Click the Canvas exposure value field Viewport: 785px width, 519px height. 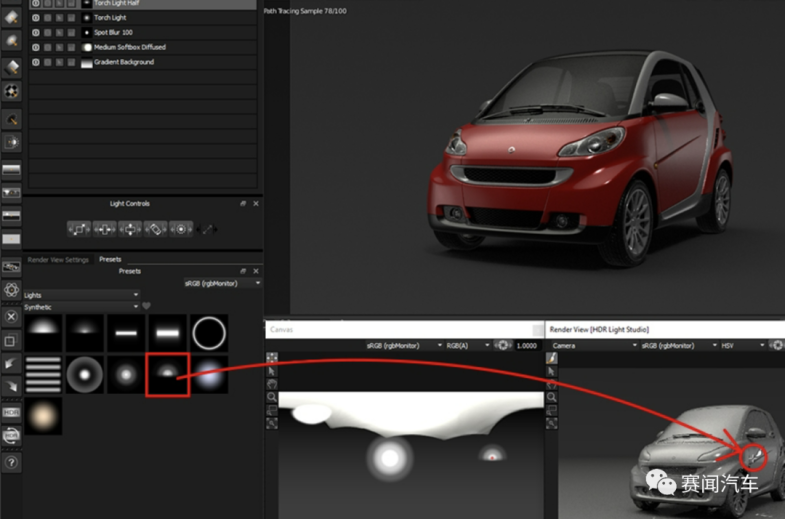click(525, 345)
